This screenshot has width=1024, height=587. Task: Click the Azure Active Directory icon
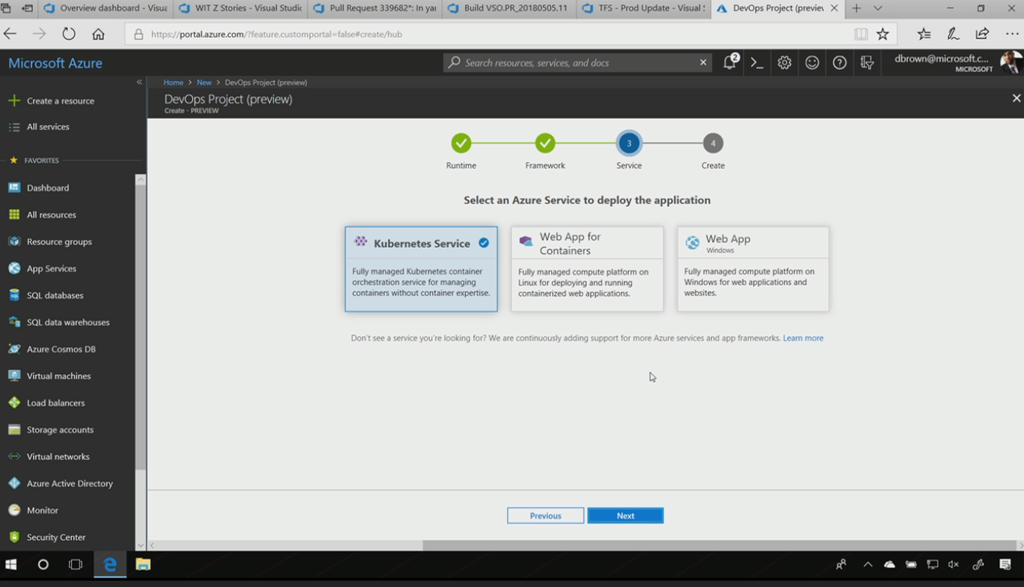[x=14, y=483]
